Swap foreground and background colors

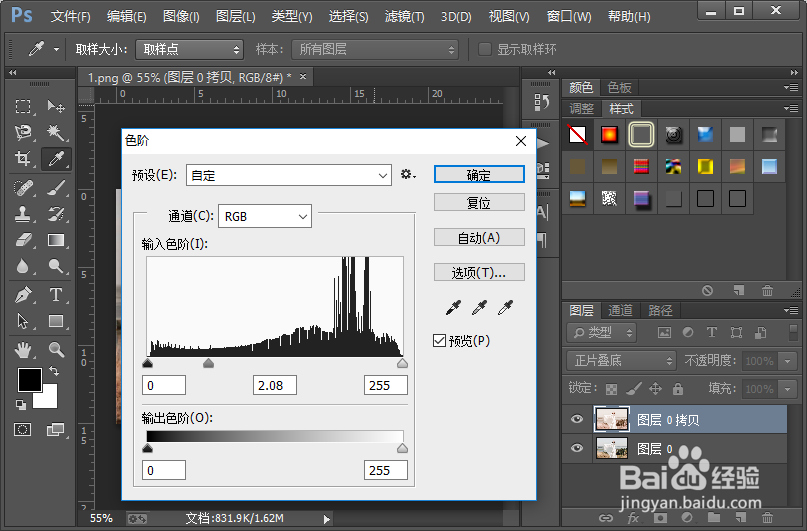click(x=54, y=370)
